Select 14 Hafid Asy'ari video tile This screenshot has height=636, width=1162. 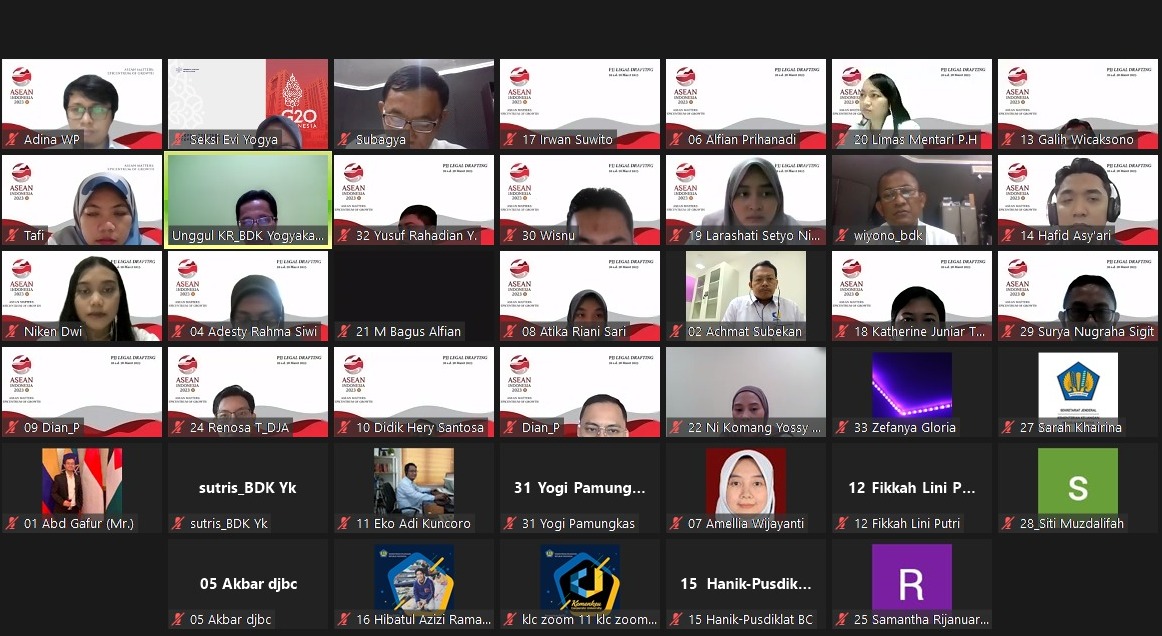(1078, 199)
